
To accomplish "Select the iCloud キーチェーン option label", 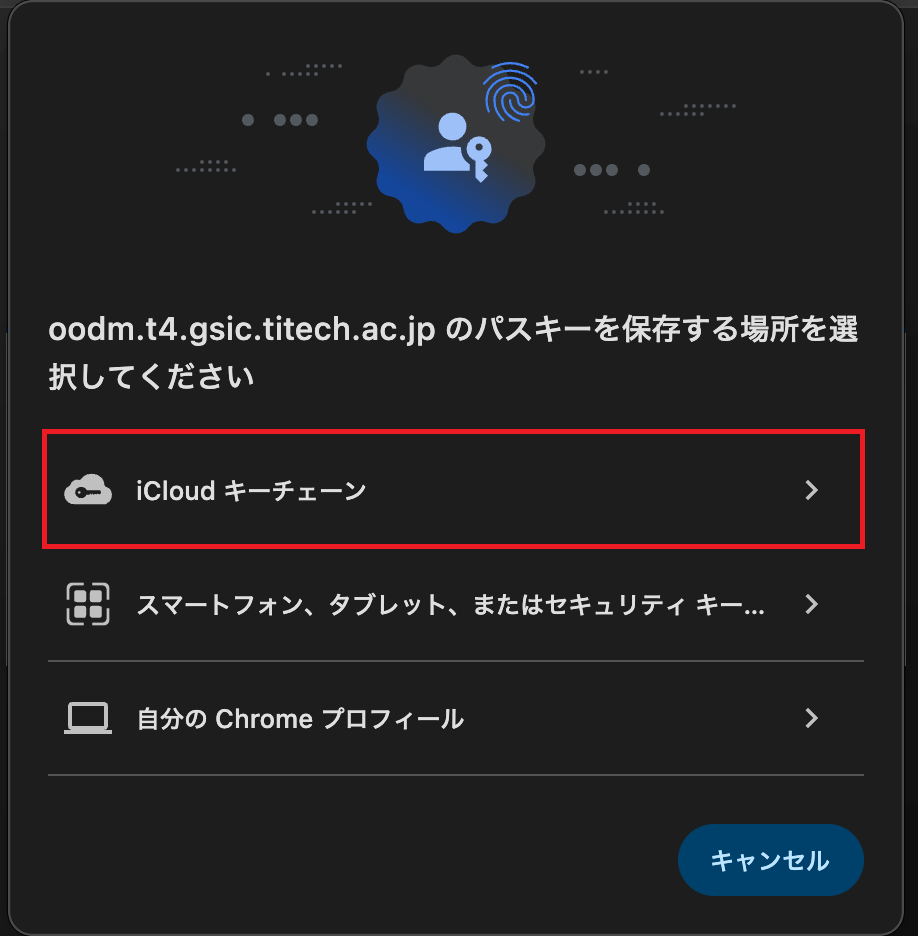I will [x=251, y=491].
